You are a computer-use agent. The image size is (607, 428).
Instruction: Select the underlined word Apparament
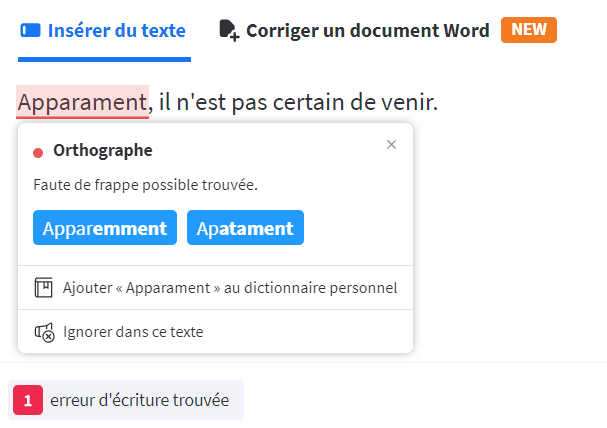(82, 102)
